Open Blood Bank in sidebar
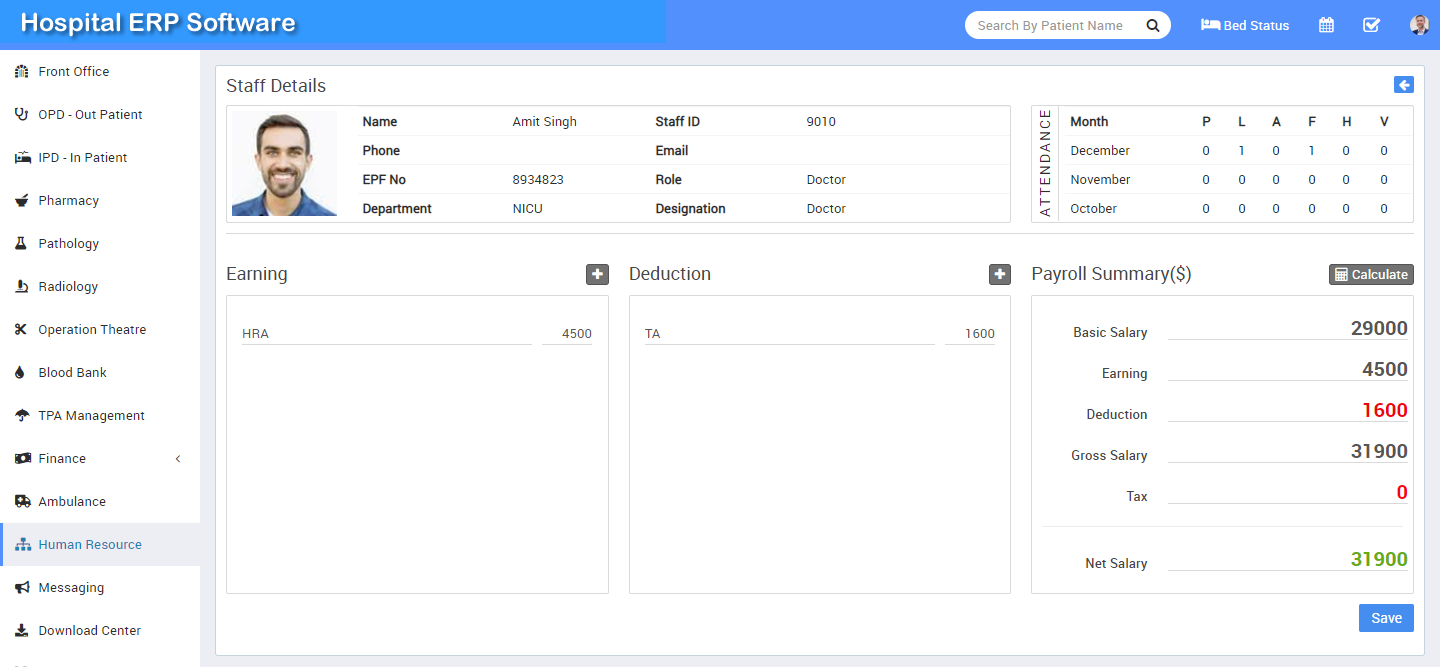Image resolution: width=1440 pixels, height=667 pixels. tap(72, 373)
